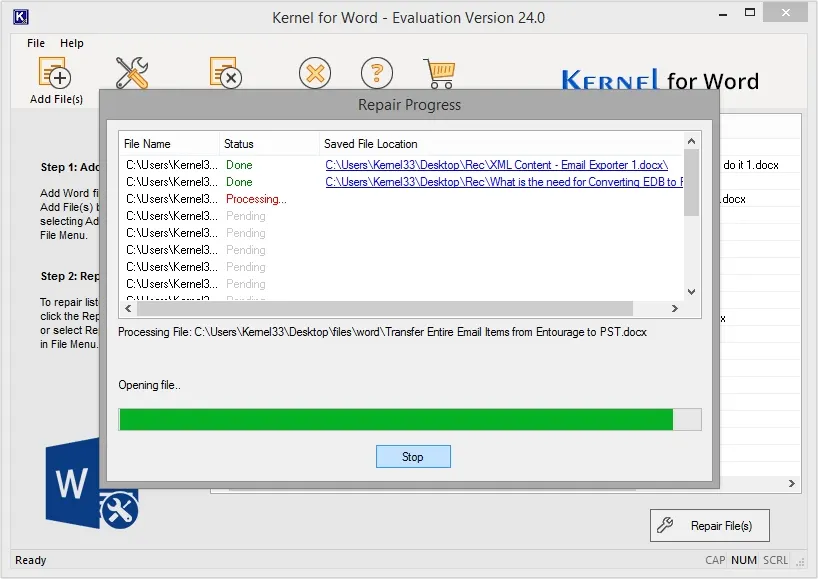Click the horizontal scrollbar thumb in progress list
Screen dimensions: 818x579
click(385, 308)
